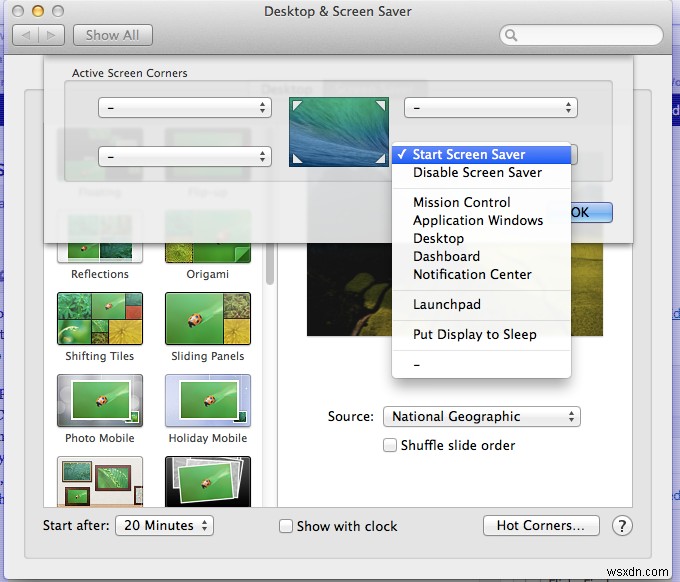Open the top-right corner action dropdown
The width and height of the screenshot is (680, 582).
point(490,108)
